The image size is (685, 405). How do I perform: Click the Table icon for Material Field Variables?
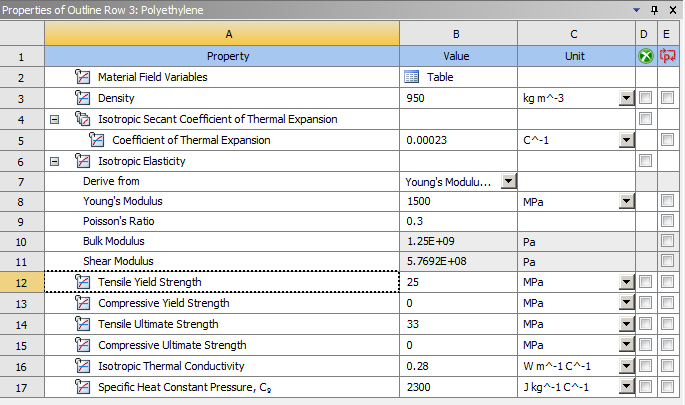point(412,77)
